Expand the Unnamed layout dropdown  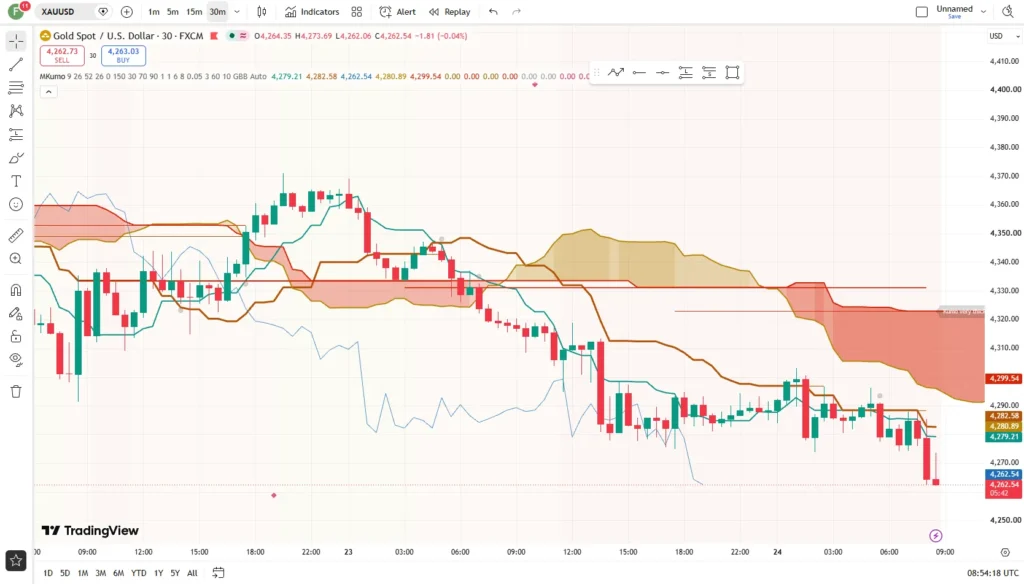point(984,12)
